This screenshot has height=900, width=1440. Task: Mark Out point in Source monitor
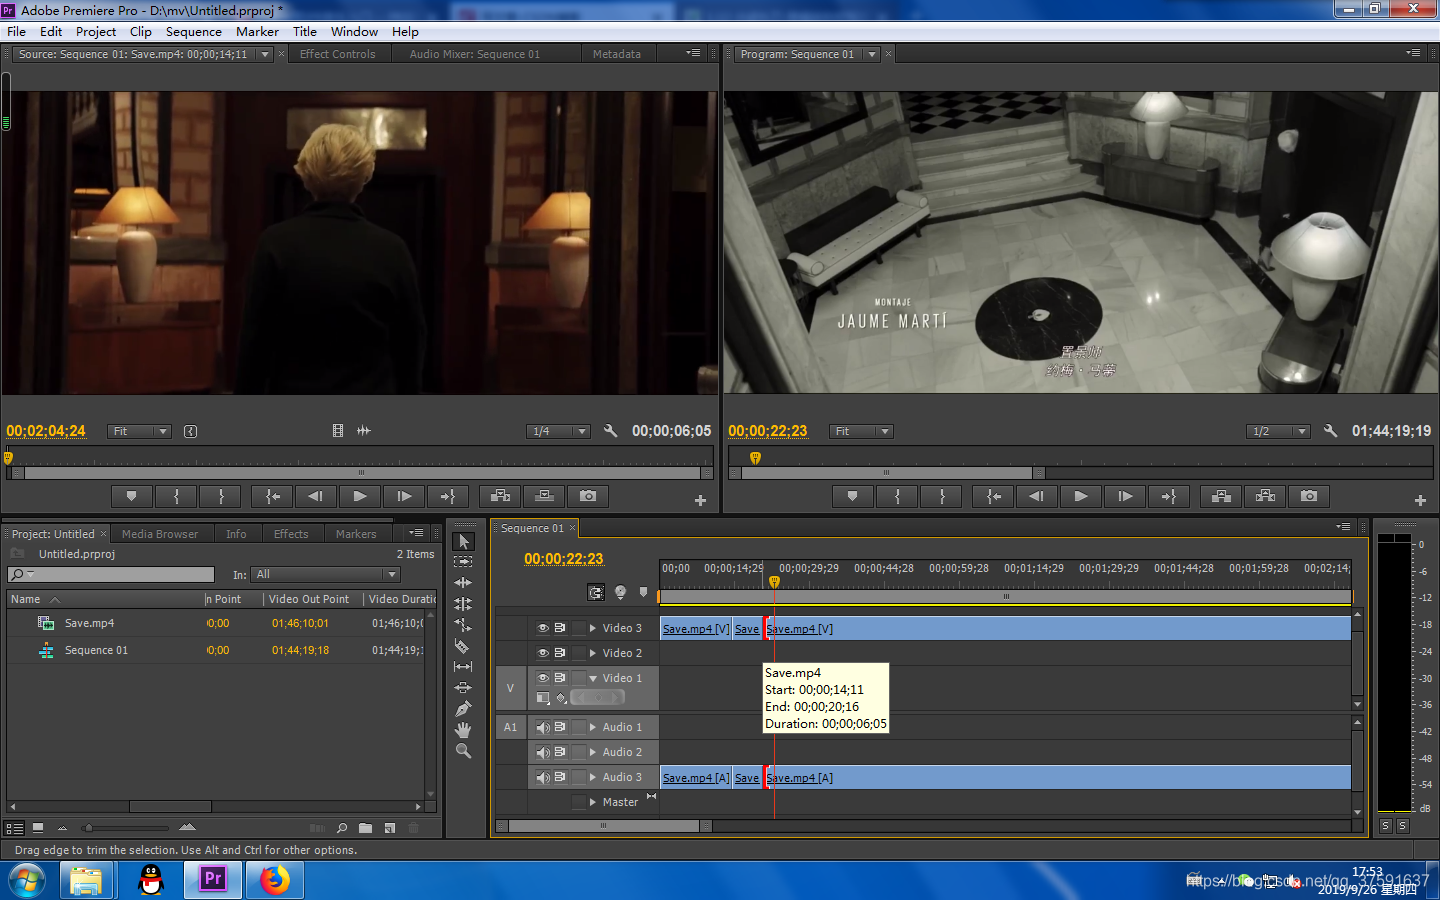click(221, 496)
